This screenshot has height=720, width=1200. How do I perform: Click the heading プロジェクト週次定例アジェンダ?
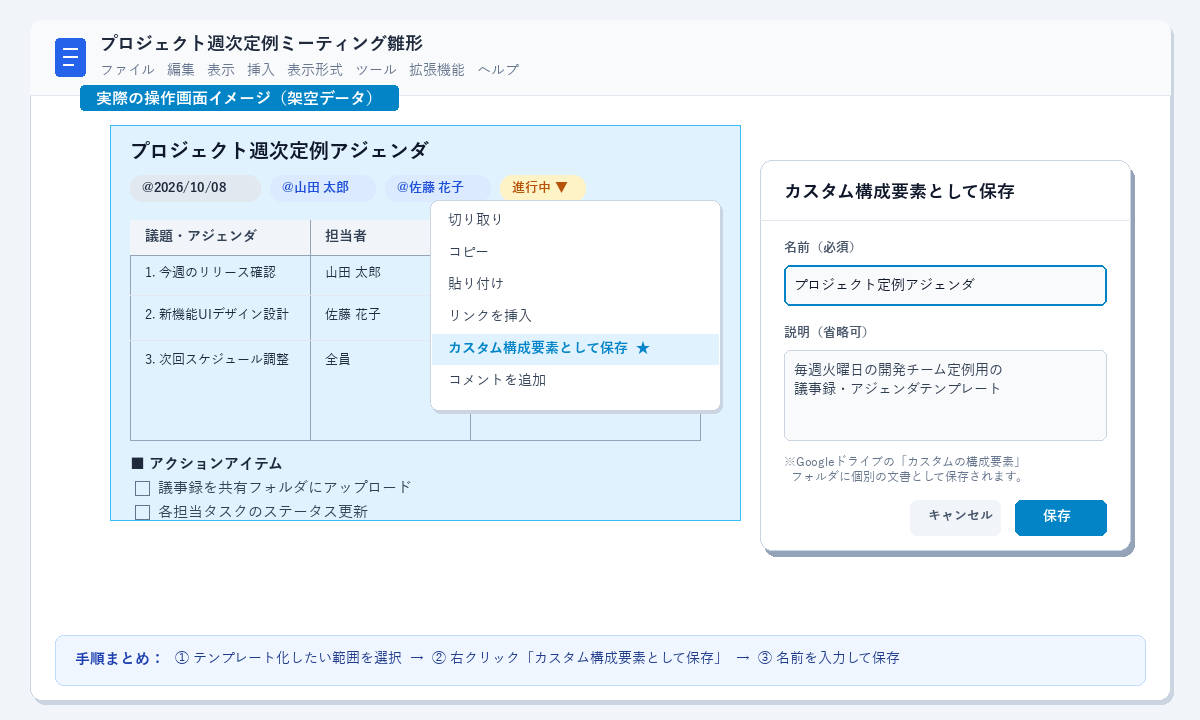pos(279,151)
